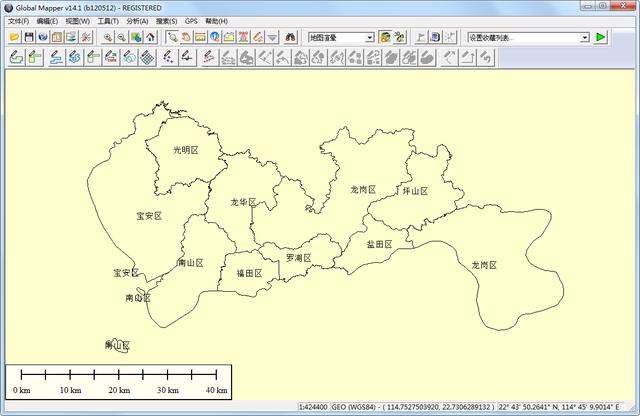Open the 帮助(H) help menu
Screen dimensions: 640x416
tap(216, 20)
